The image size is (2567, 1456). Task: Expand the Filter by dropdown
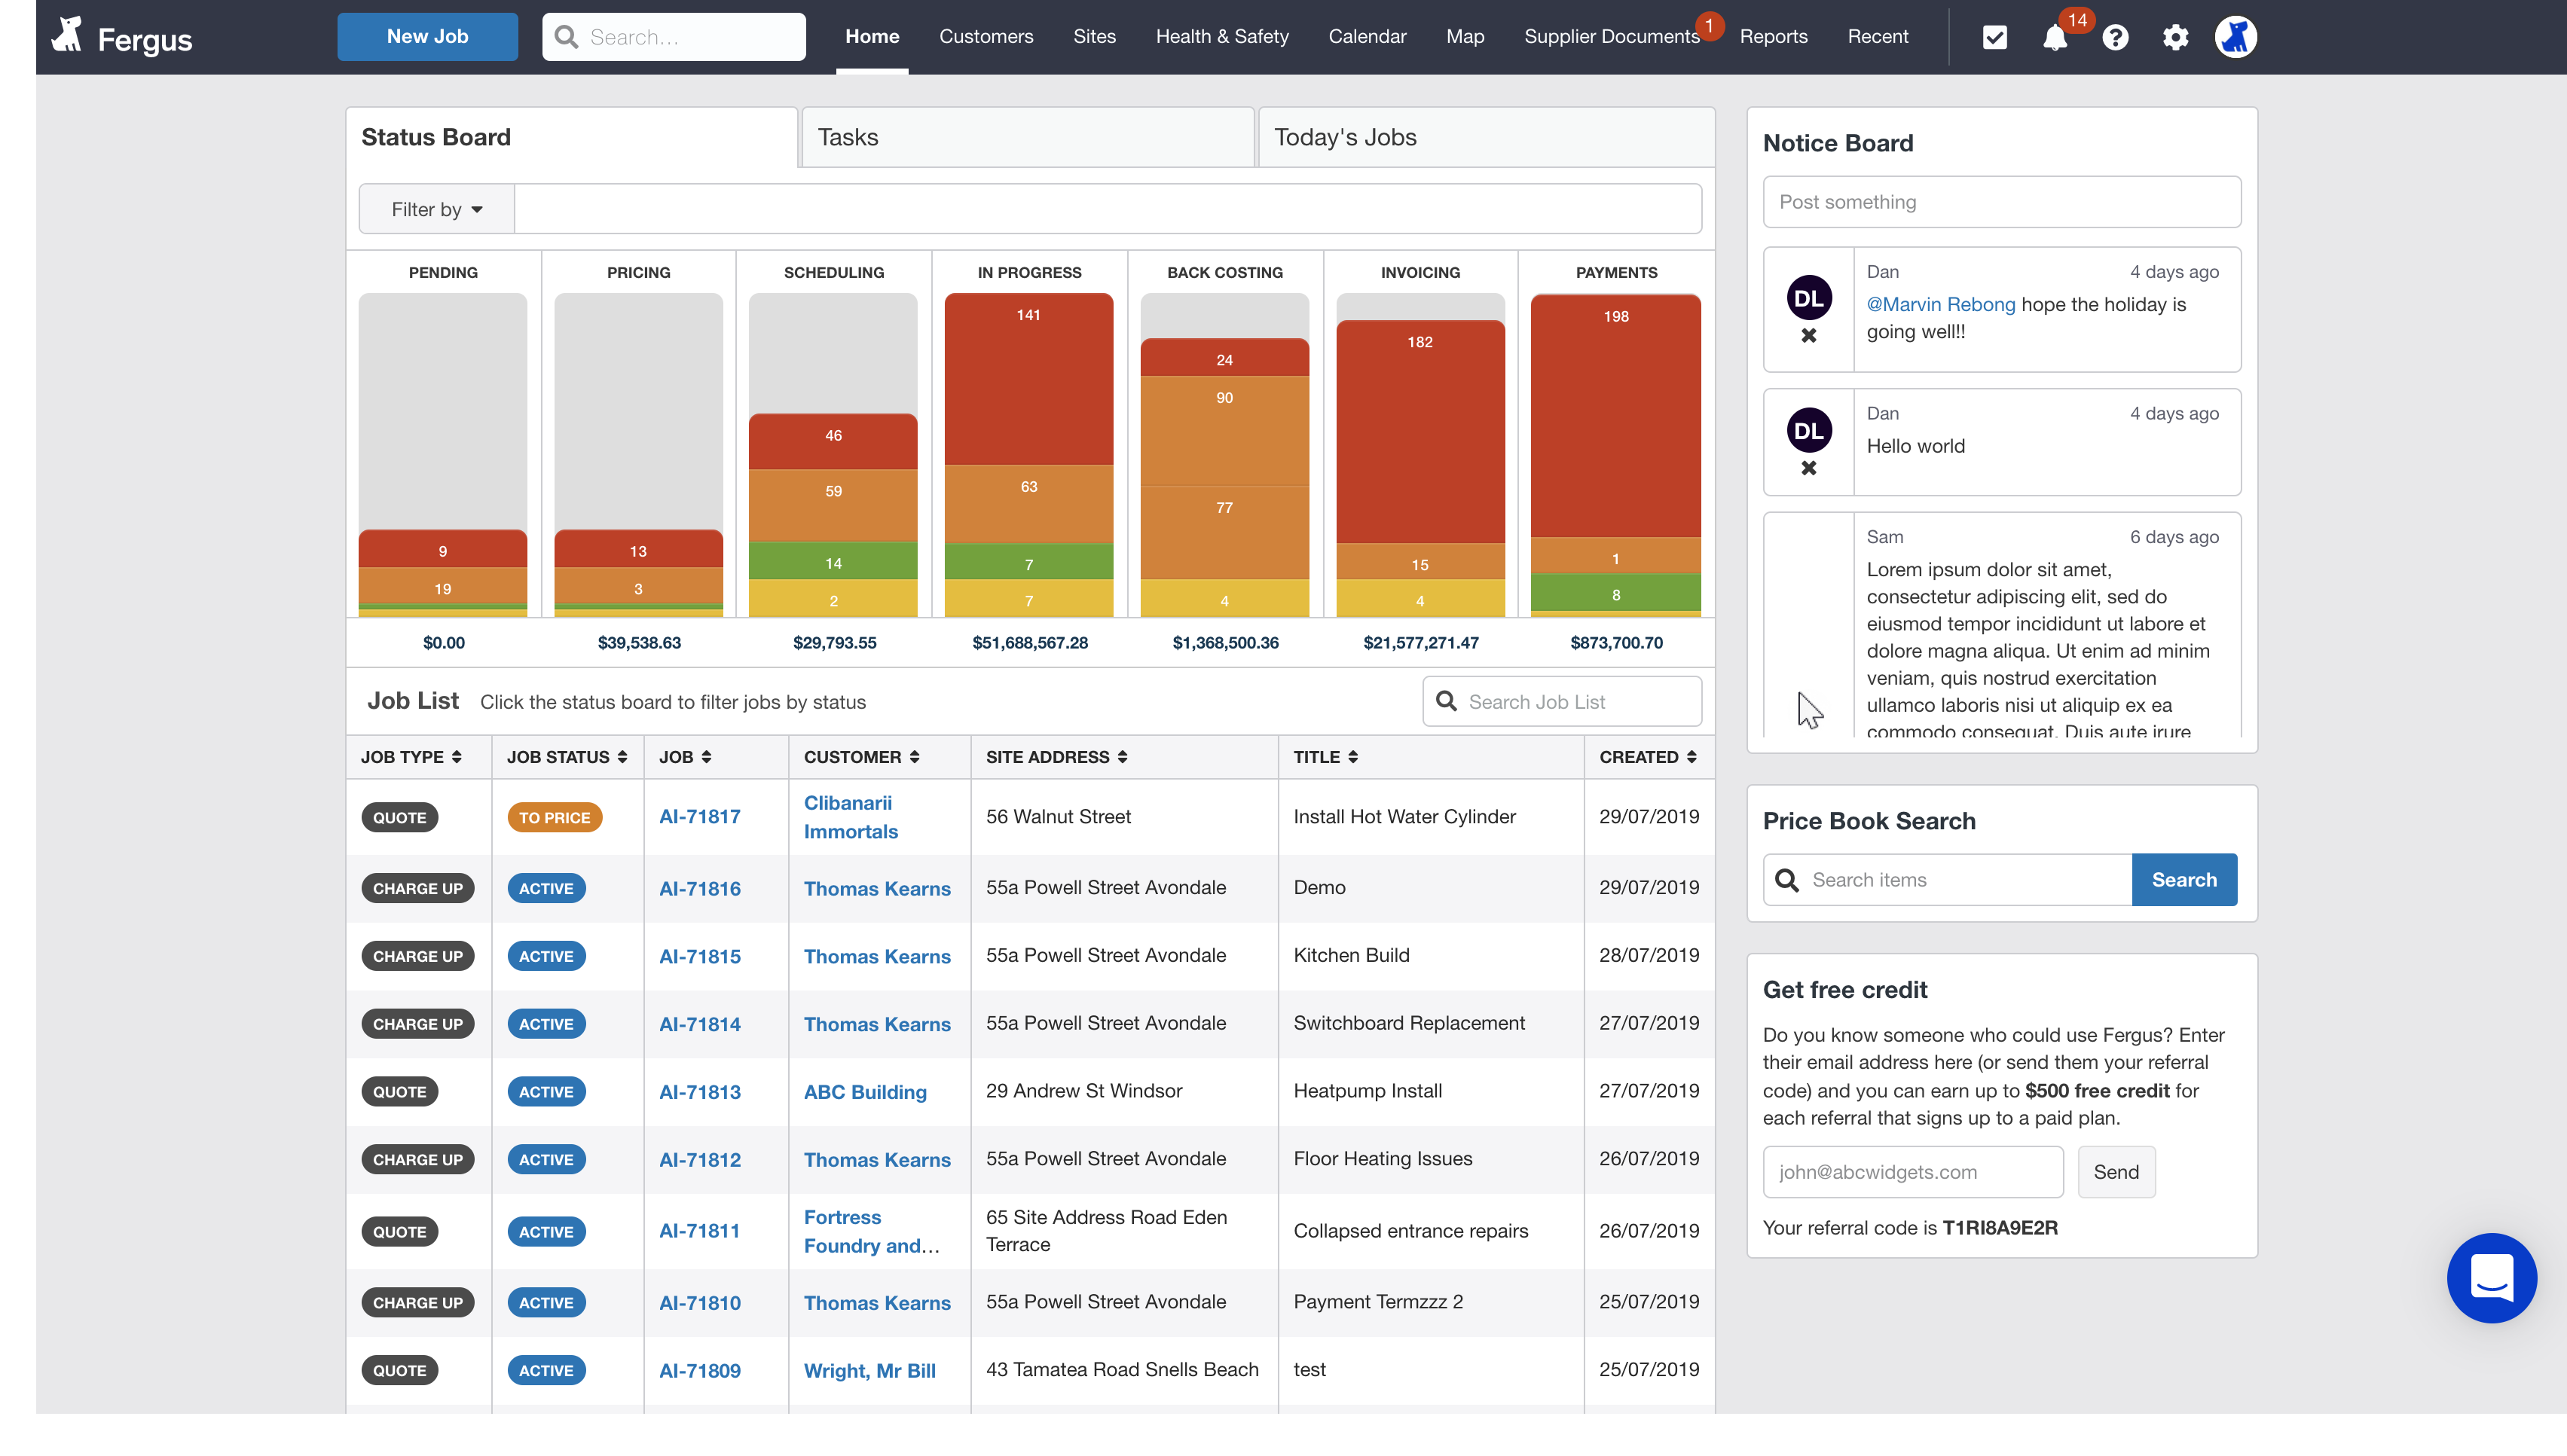[x=437, y=209]
